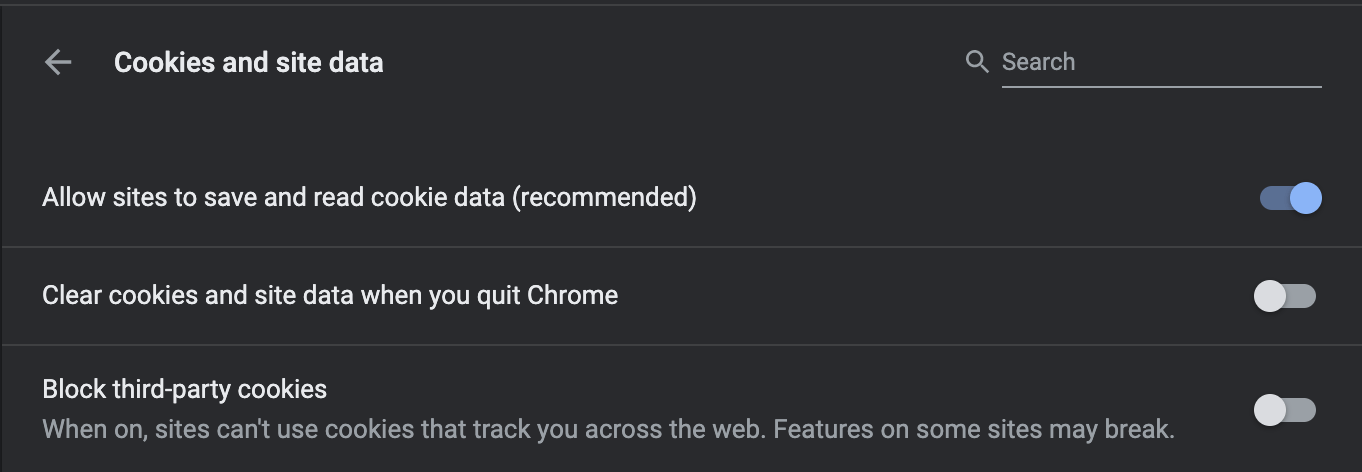Turn on the Block third-party cookies switch

pyautogui.click(x=1285, y=410)
